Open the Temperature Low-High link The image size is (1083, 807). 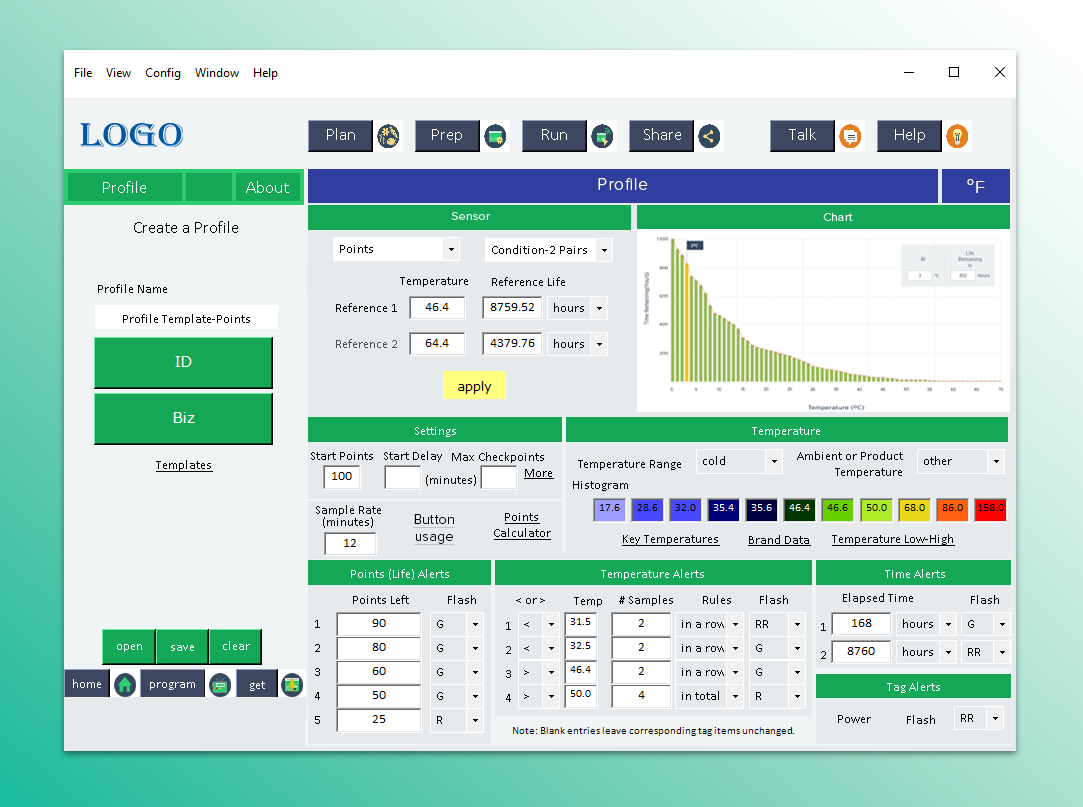tap(892, 540)
